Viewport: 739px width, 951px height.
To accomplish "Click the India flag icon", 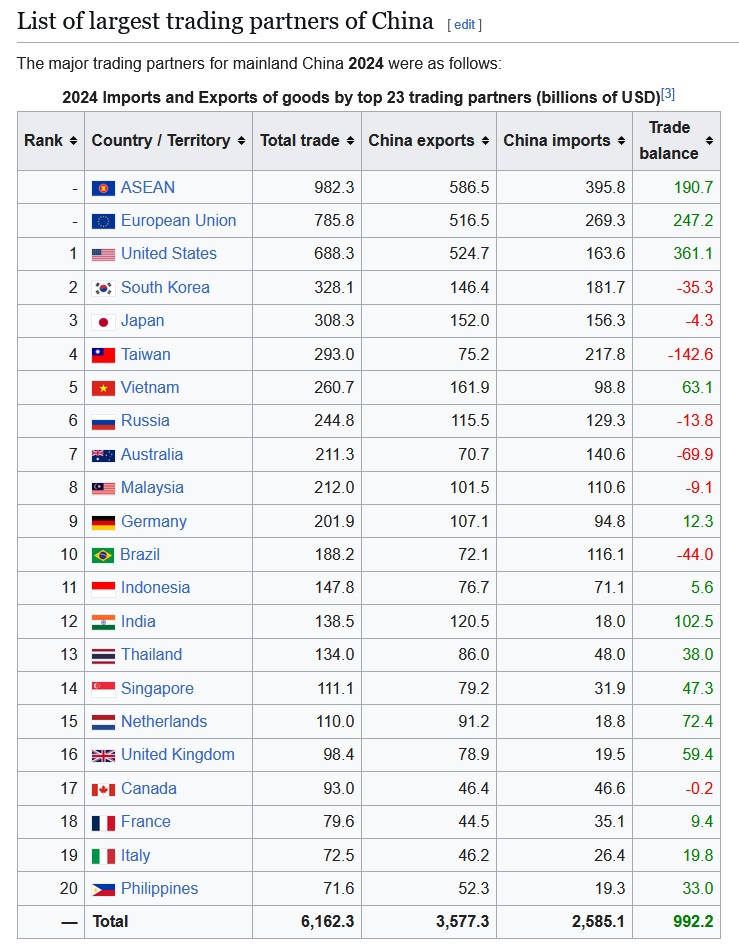I will coord(103,622).
